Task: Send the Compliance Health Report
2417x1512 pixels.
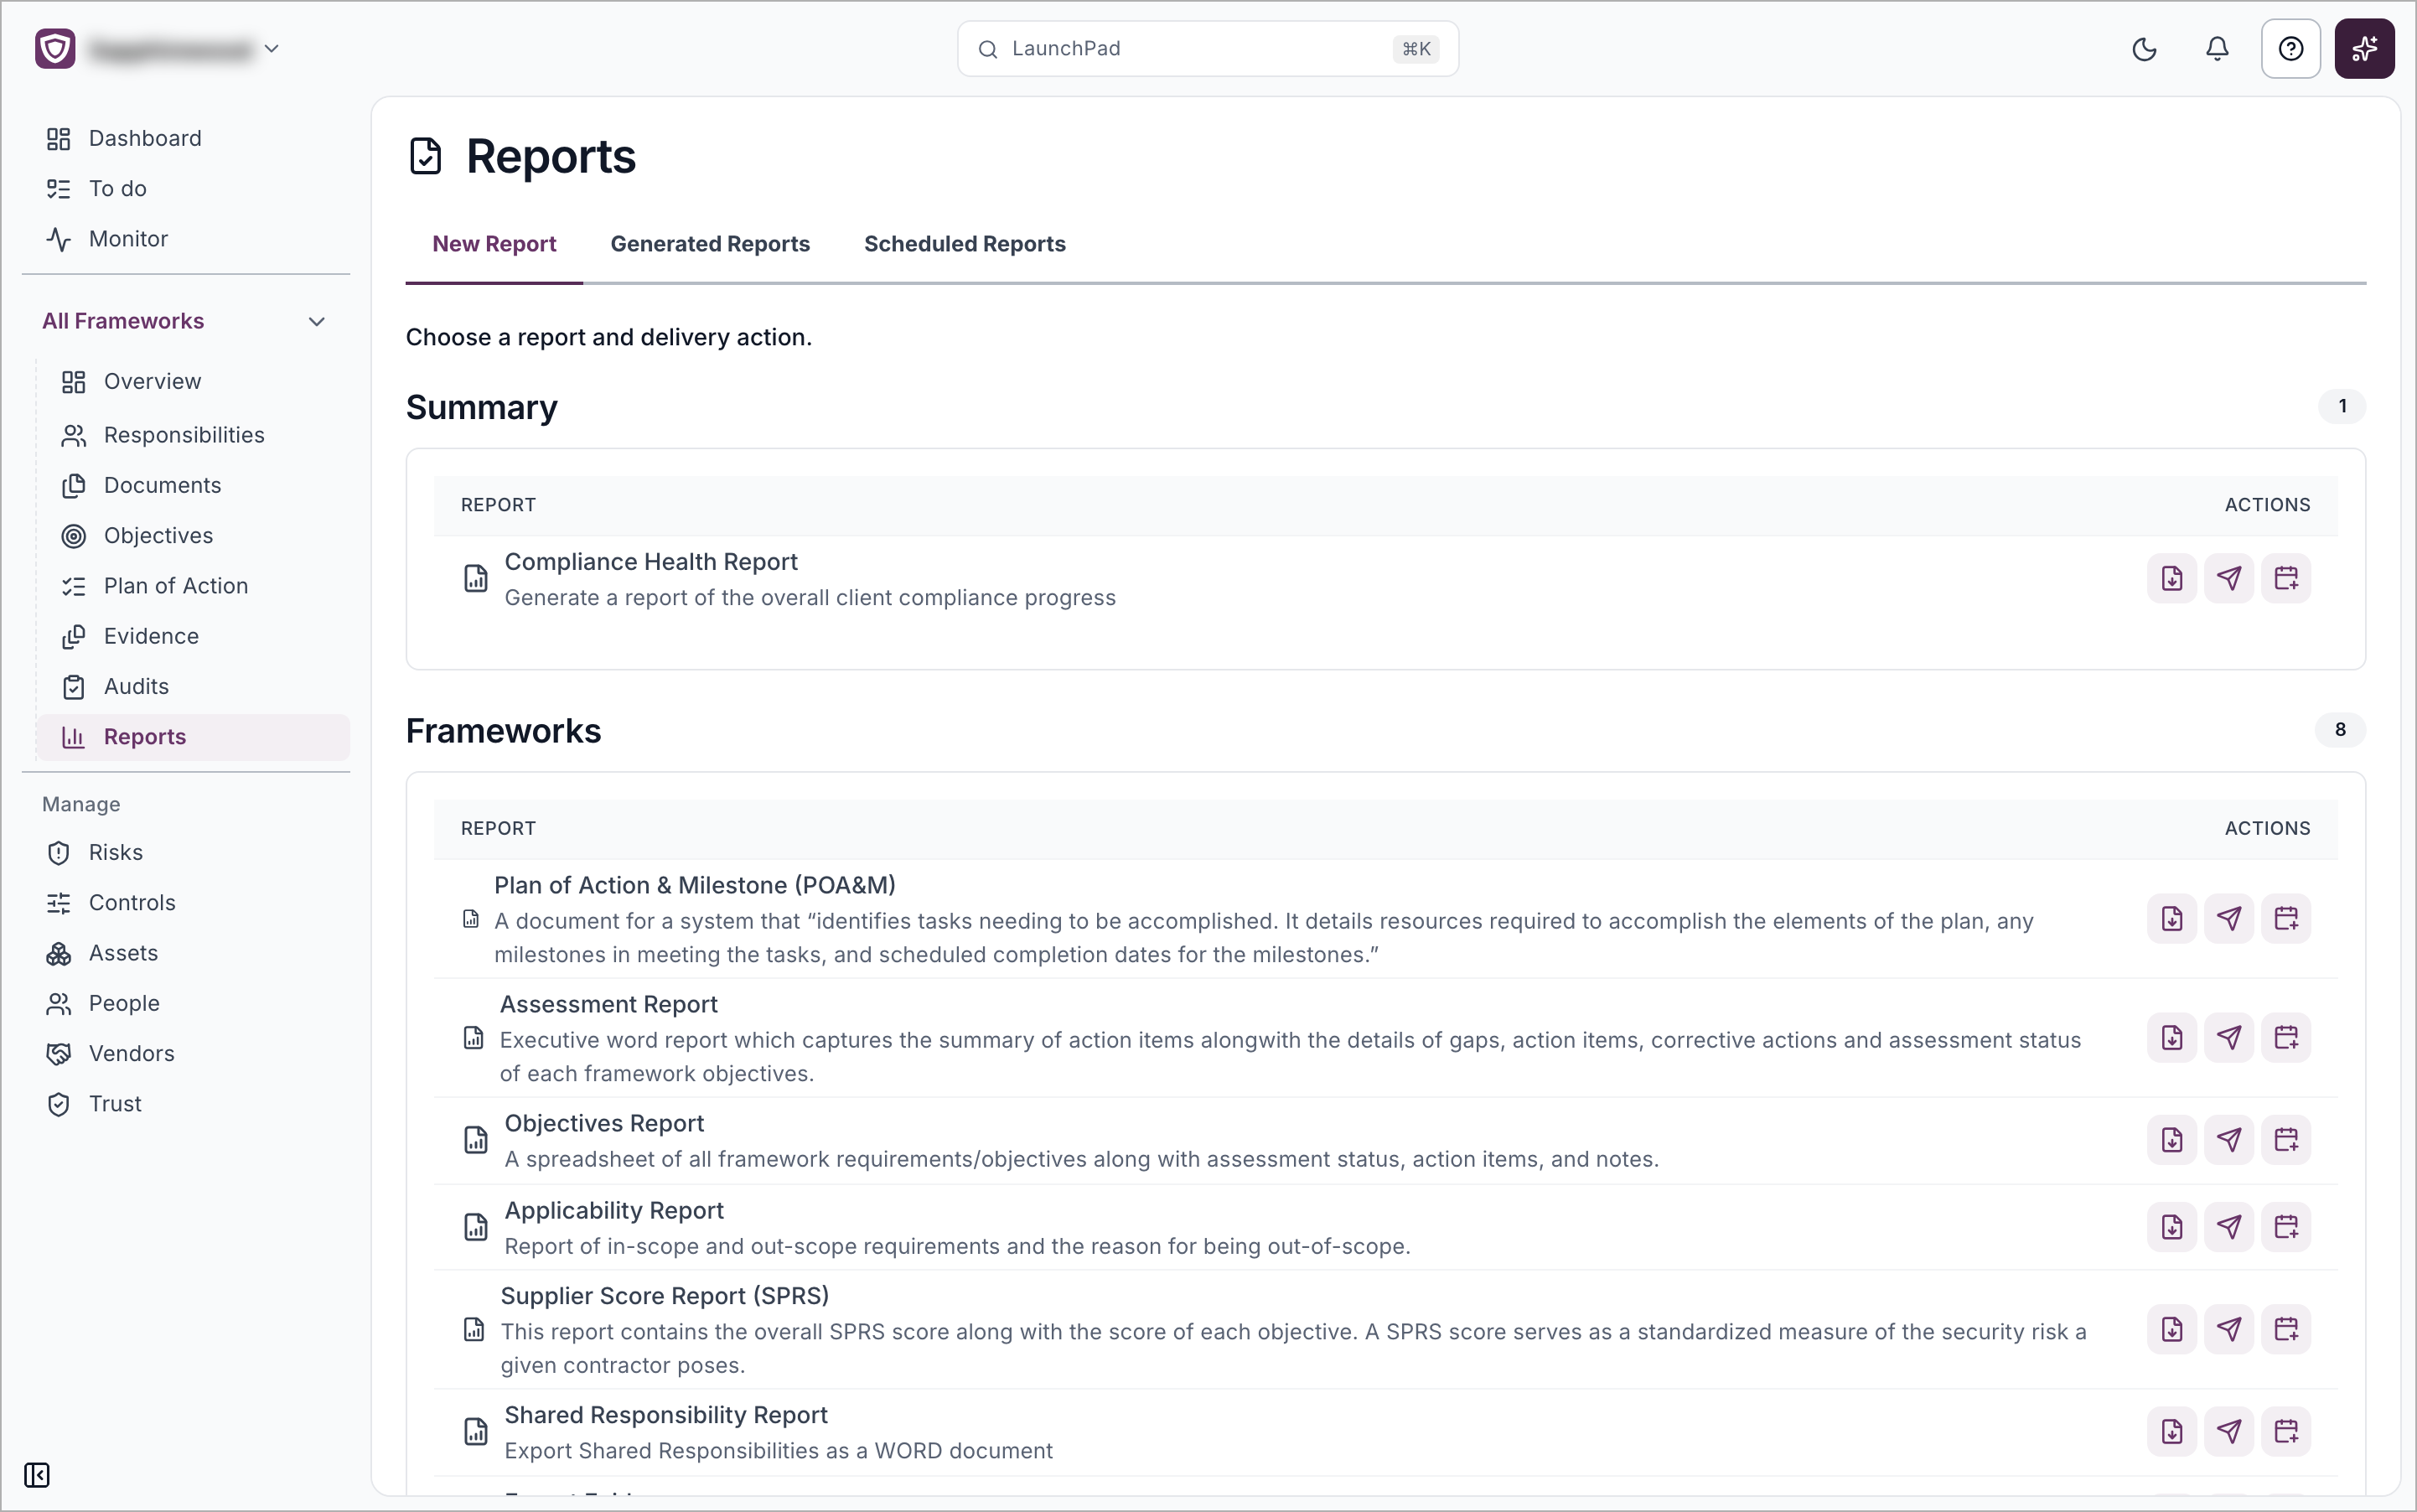Action: click(2229, 578)
